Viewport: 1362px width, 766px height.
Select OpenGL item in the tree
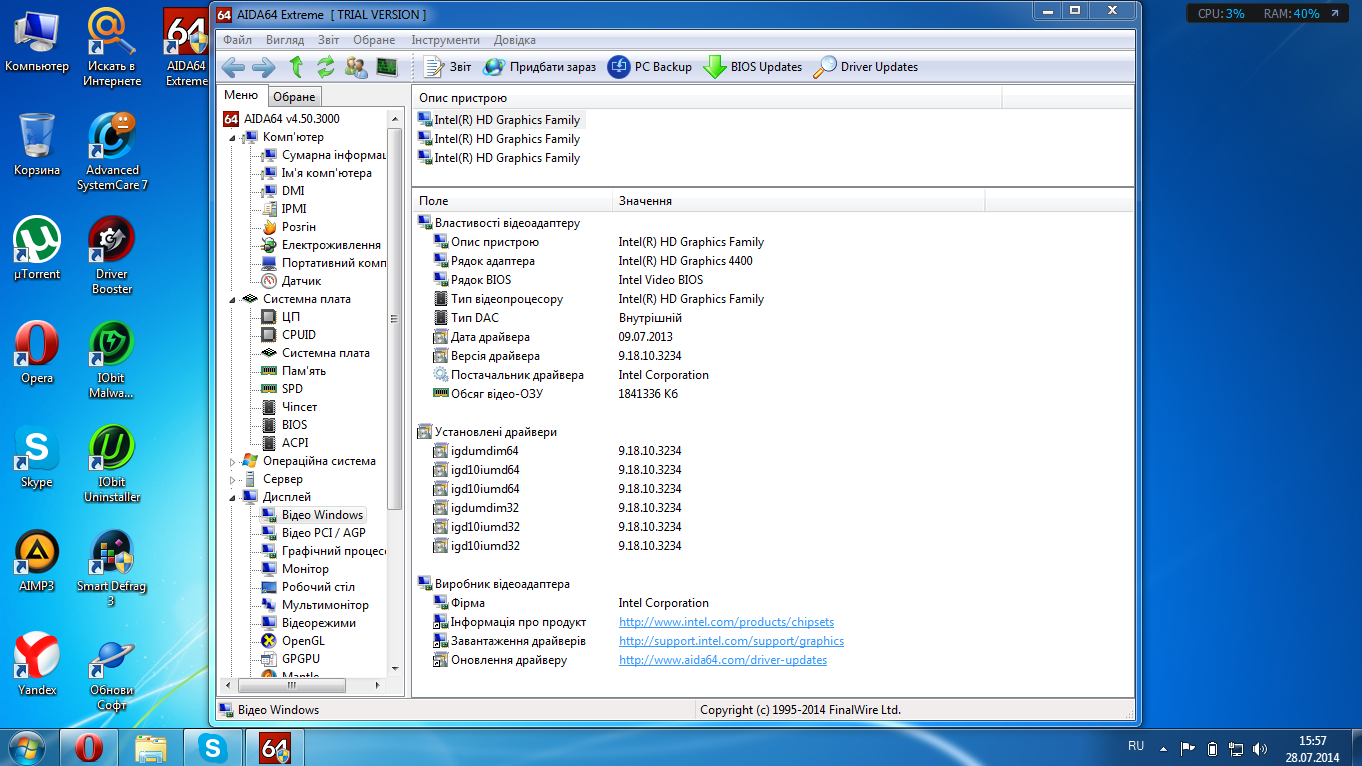303,641
